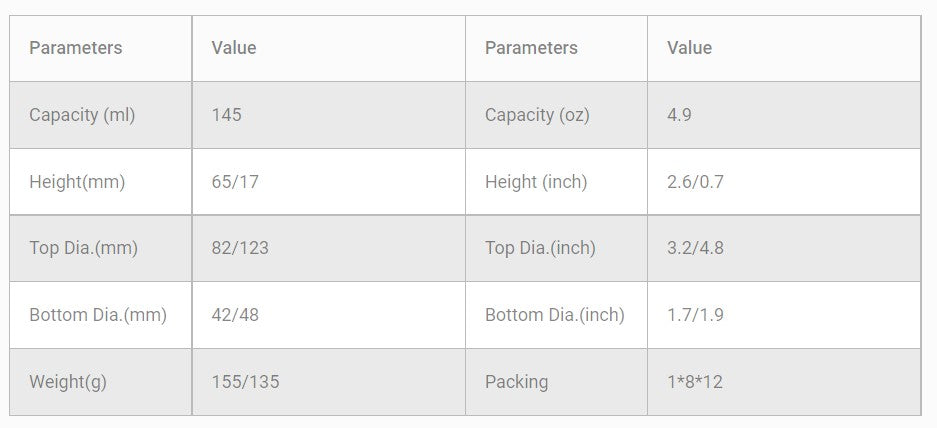Click the 2.6/0.7 height inch value
The image size is (937, 428).
pyautogui.click(x=695, y=182)
